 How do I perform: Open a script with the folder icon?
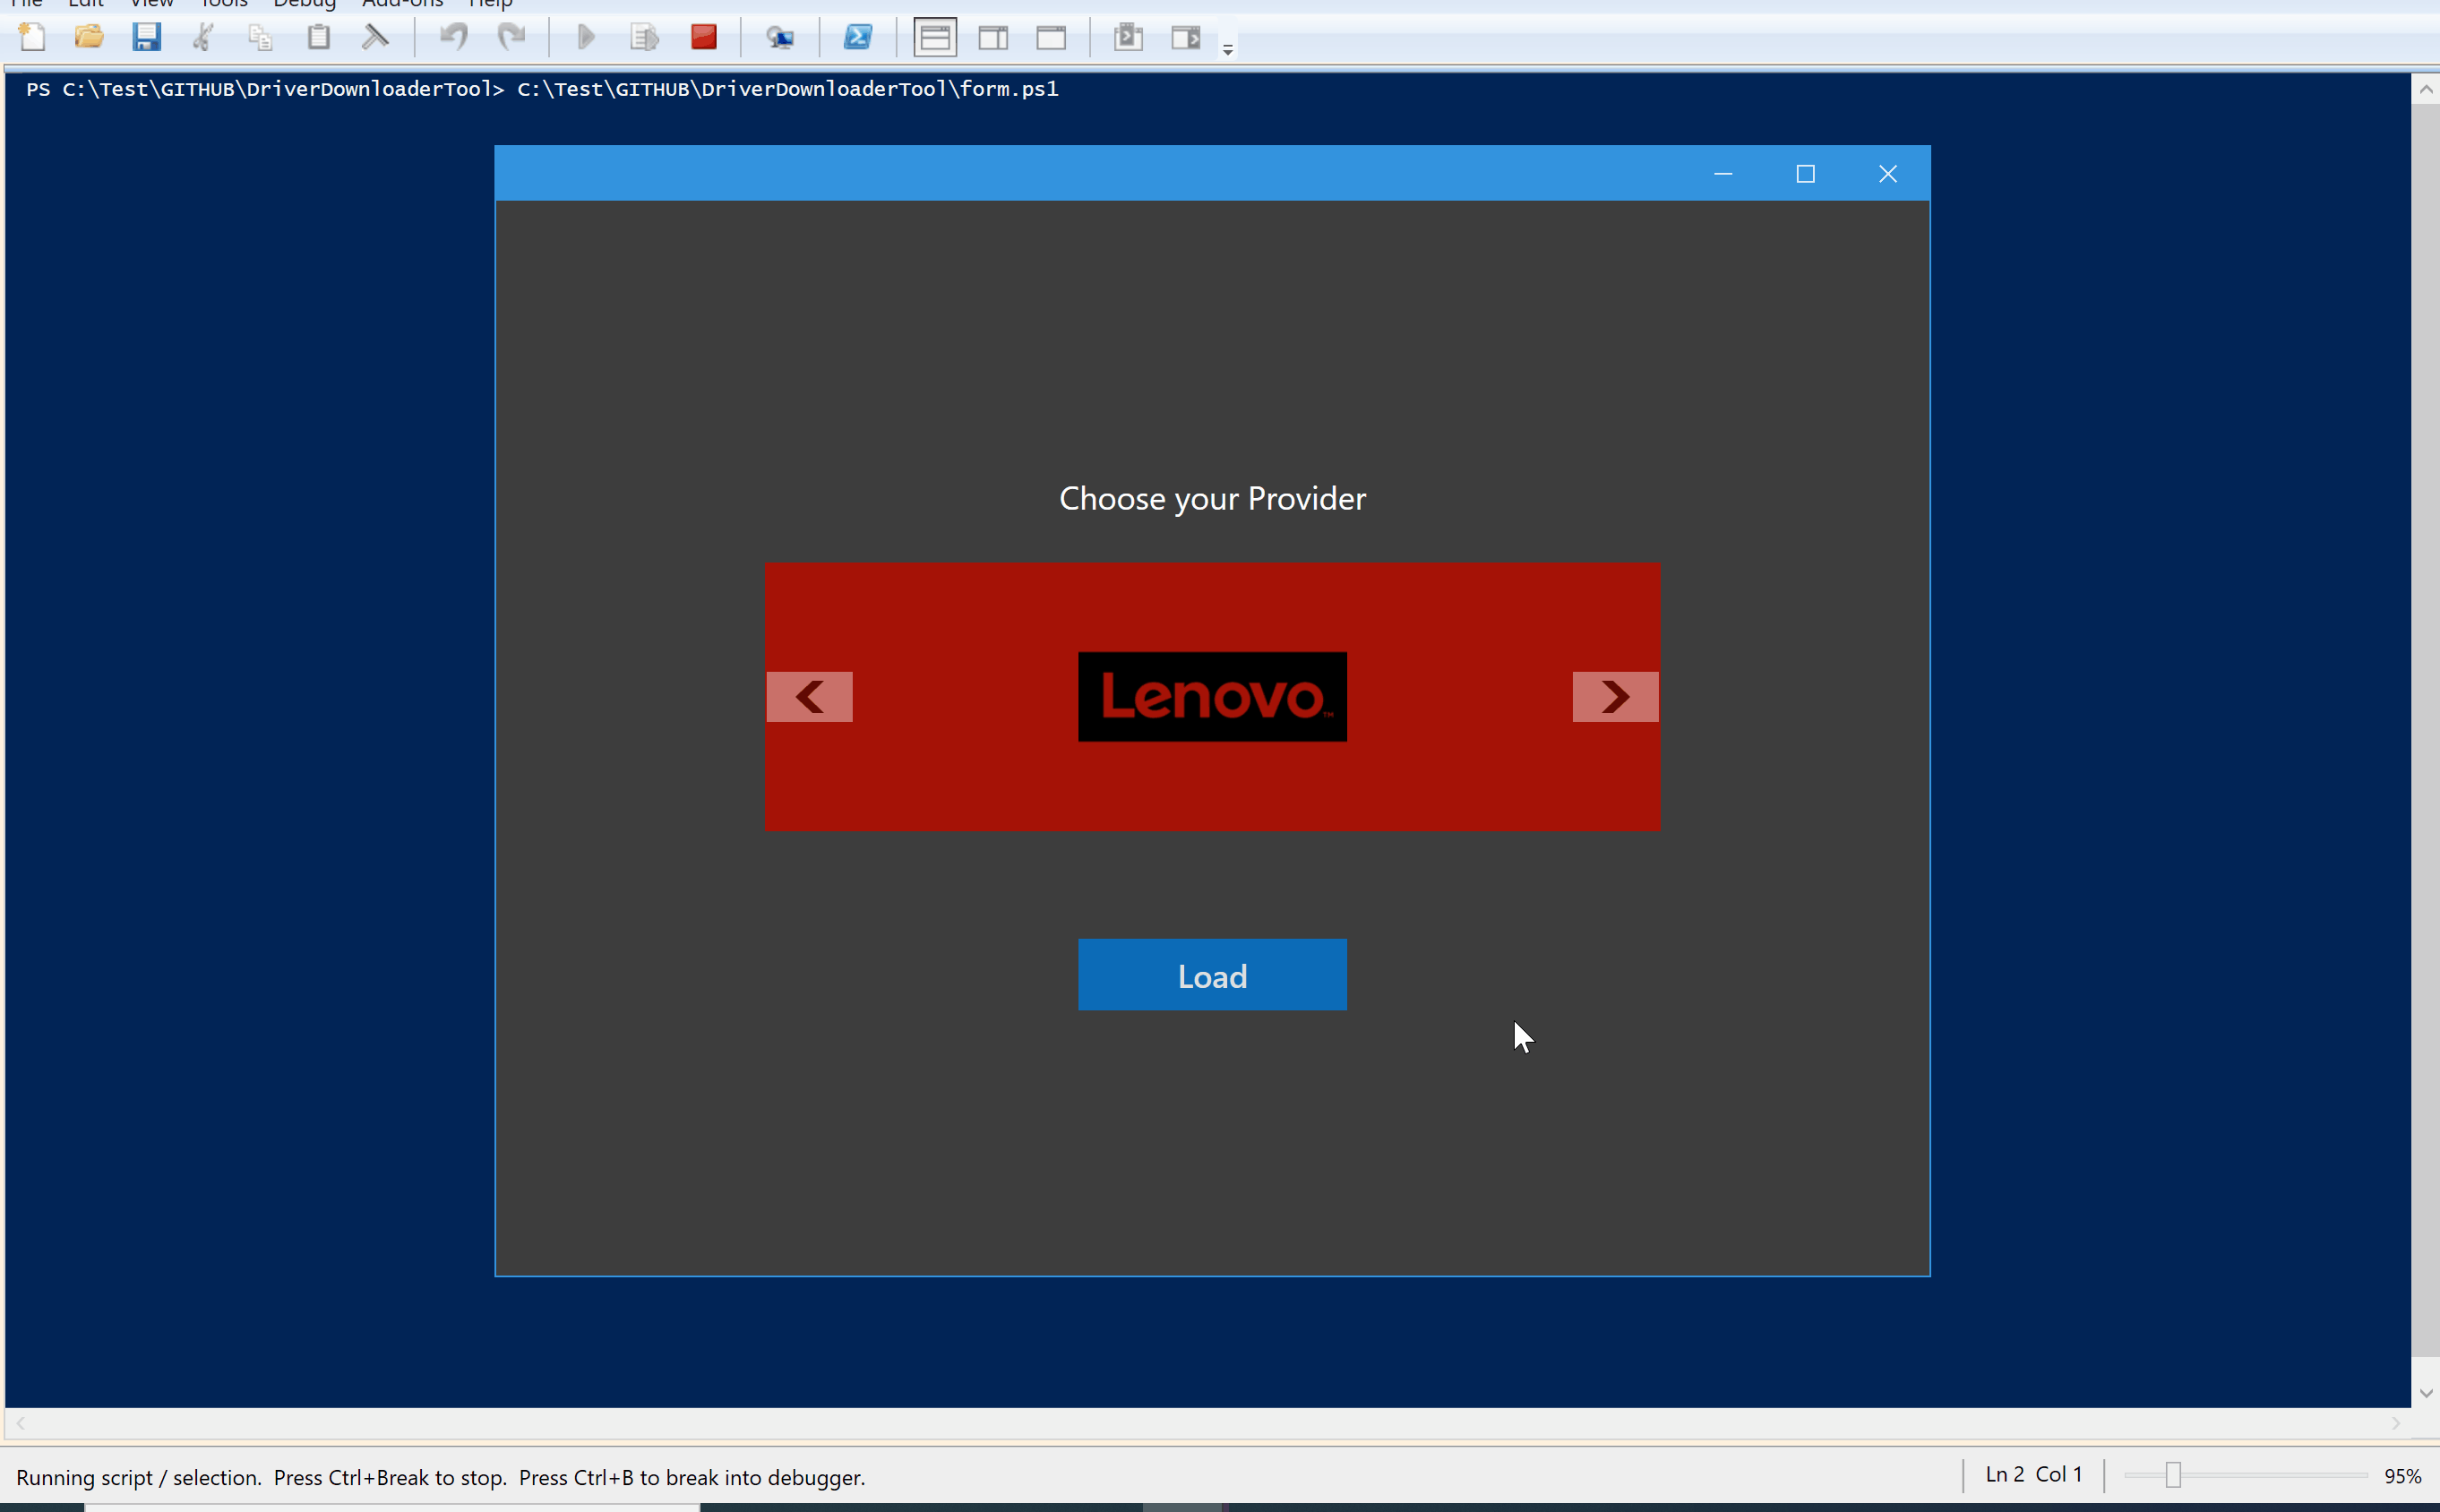[89, 38]
